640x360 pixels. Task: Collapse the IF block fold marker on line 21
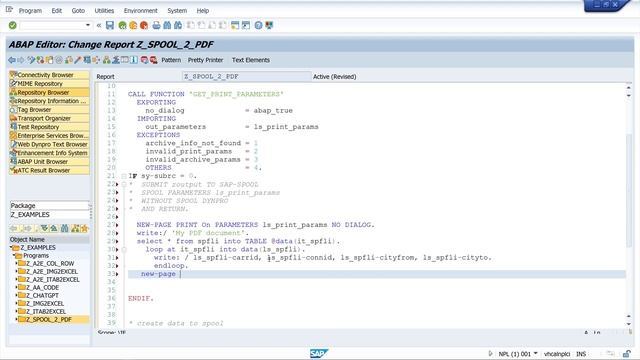click(x=124, y=176)
